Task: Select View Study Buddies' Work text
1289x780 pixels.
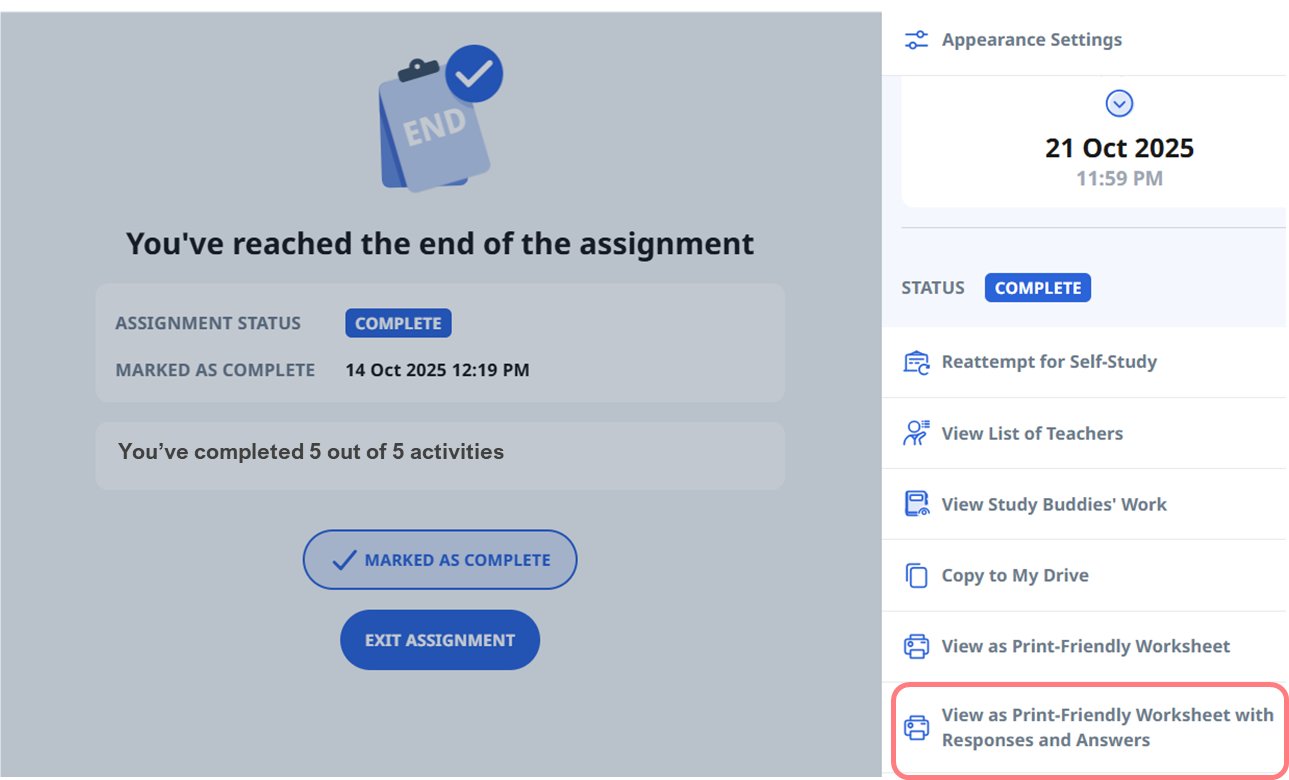Action: pos(1054,504)
